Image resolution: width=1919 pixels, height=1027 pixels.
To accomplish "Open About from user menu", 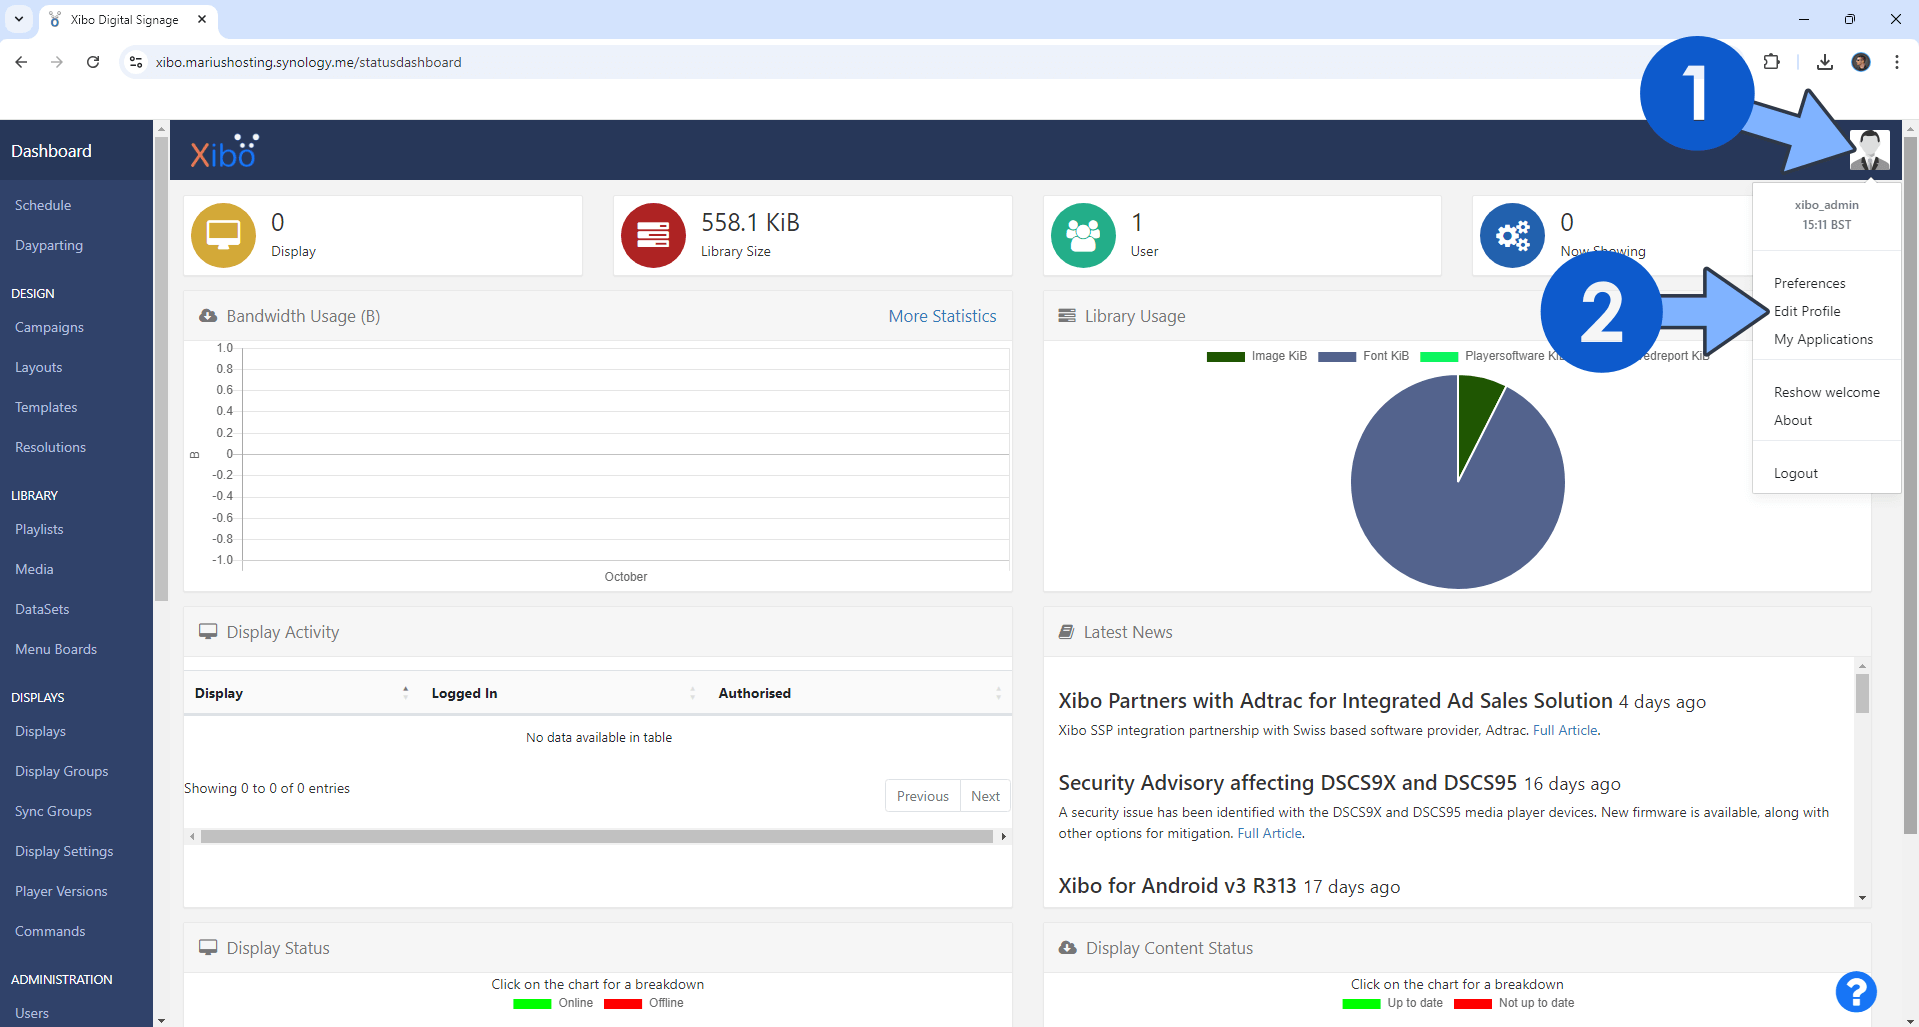I will point(1793,420).
